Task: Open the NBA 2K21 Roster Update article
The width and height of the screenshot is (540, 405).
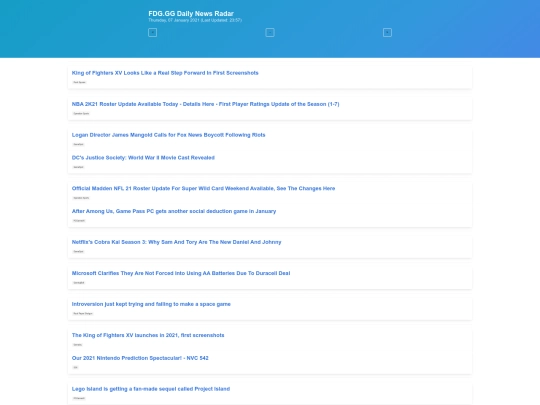Action: pos(206,104)
